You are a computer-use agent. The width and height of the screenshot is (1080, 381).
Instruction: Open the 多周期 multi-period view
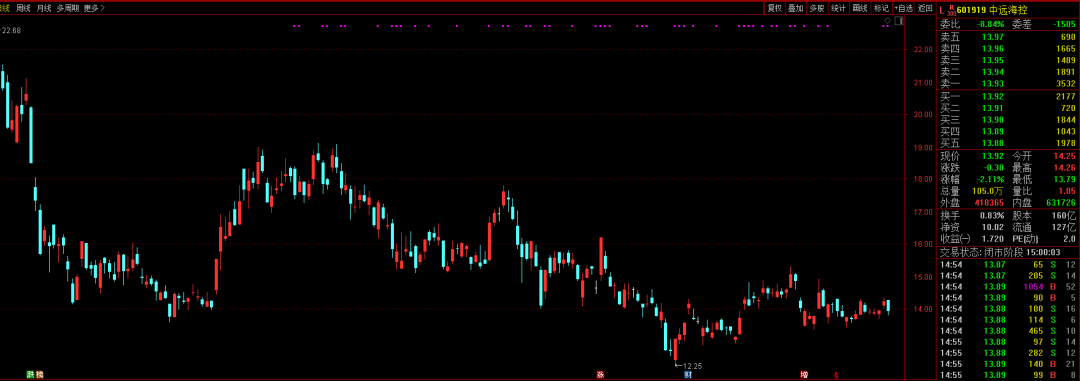point(68,8)
